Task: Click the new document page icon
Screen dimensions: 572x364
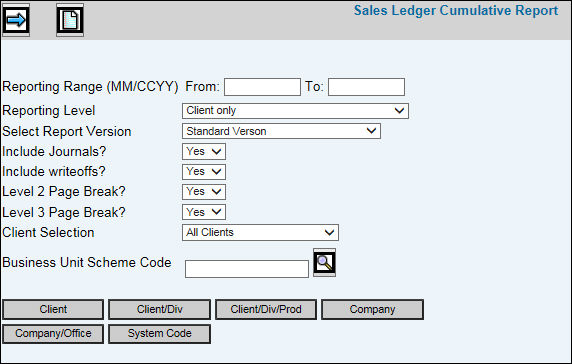Action: coord(70,20)
